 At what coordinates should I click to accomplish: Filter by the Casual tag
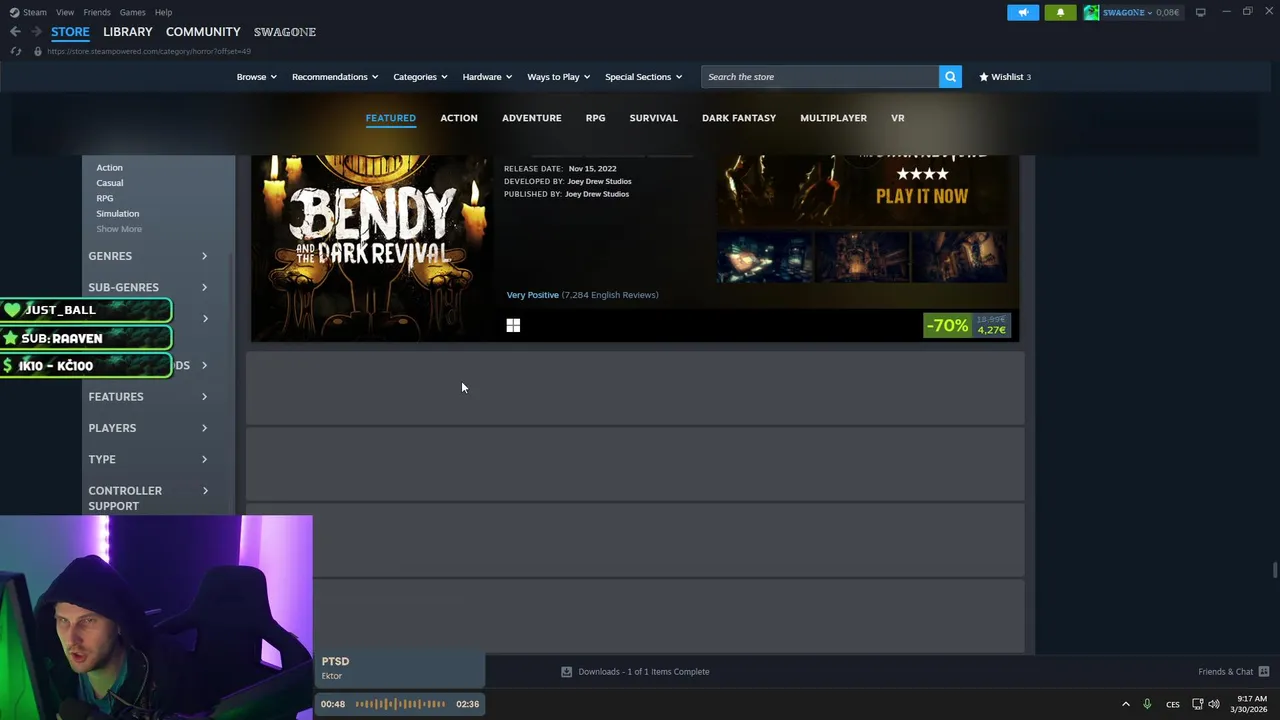pyautogui.click(x=110, y=183)
